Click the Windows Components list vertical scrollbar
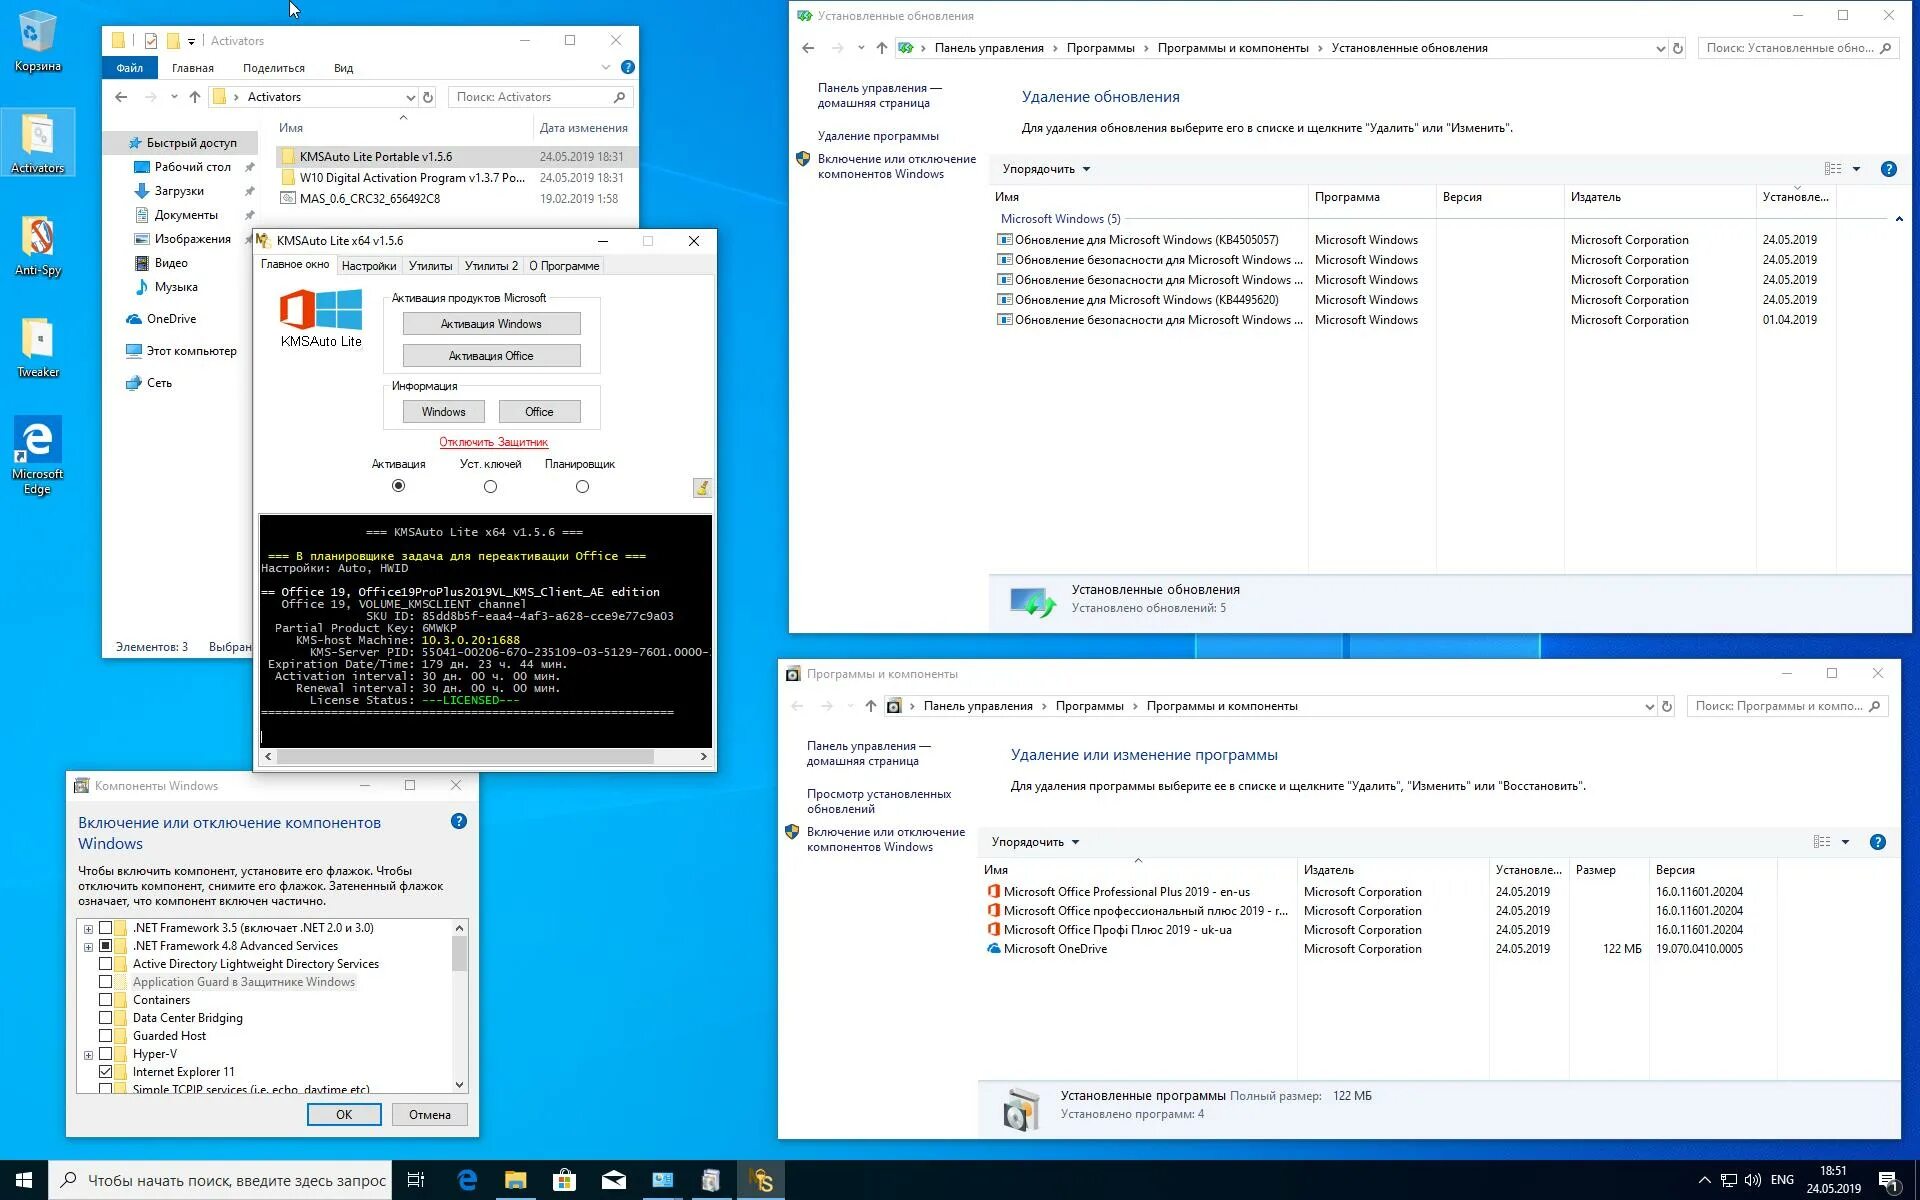The height and width of the screenshot is (1200, 1920). 459,953
